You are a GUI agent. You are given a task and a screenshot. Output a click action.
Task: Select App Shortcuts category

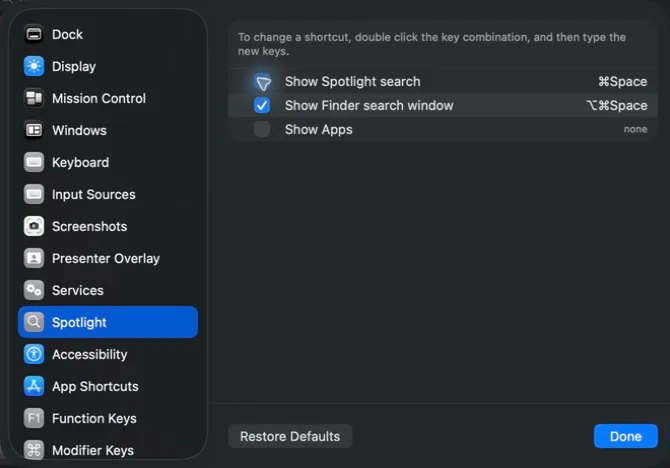[x=108, y=386]
